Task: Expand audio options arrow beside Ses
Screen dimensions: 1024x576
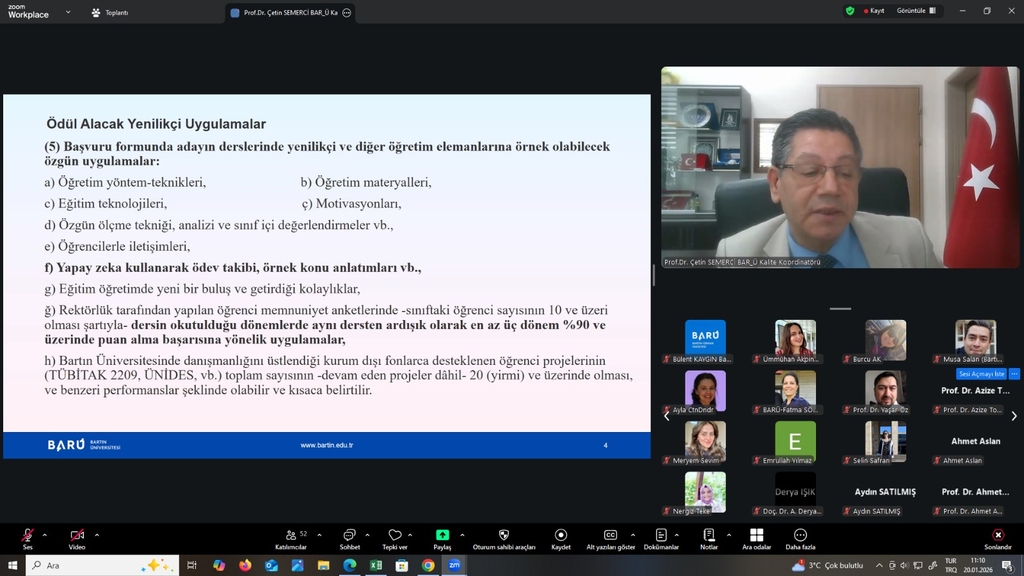Action: (x=45, y=534)
